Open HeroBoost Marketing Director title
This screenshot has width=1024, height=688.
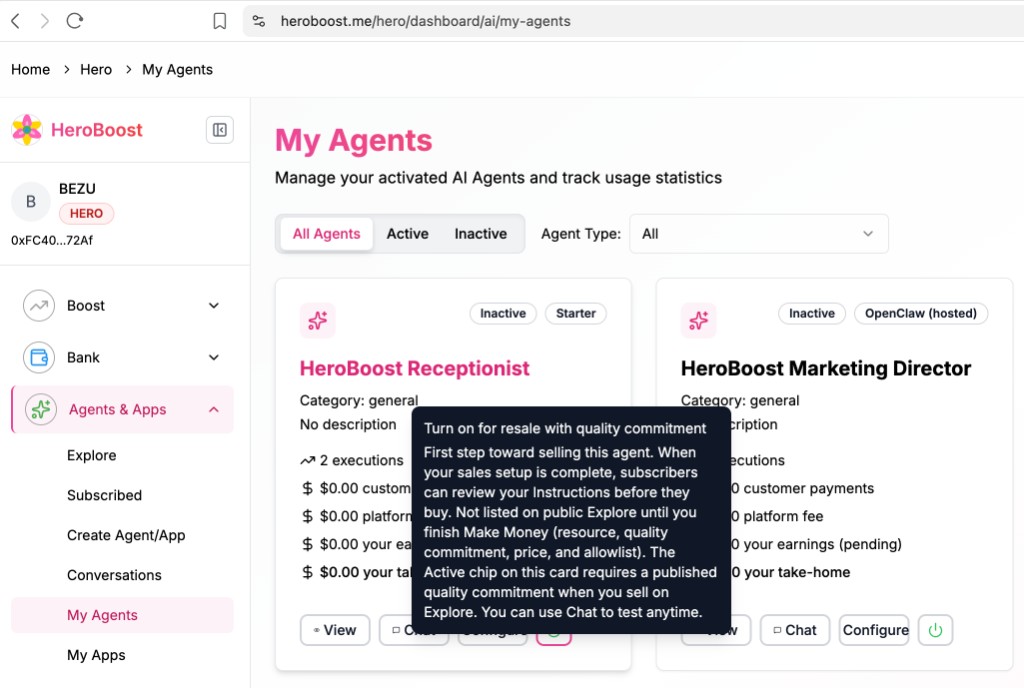point(826,368)
